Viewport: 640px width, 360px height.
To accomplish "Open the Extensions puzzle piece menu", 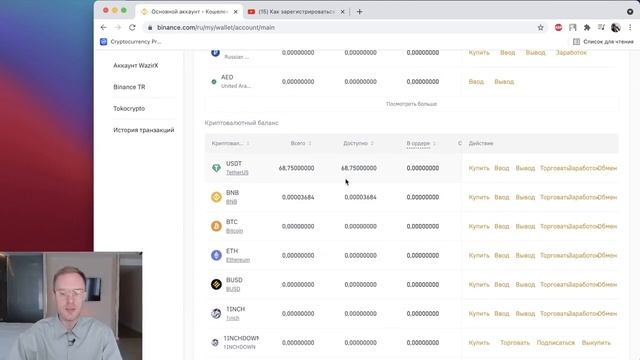I will 587,27.
